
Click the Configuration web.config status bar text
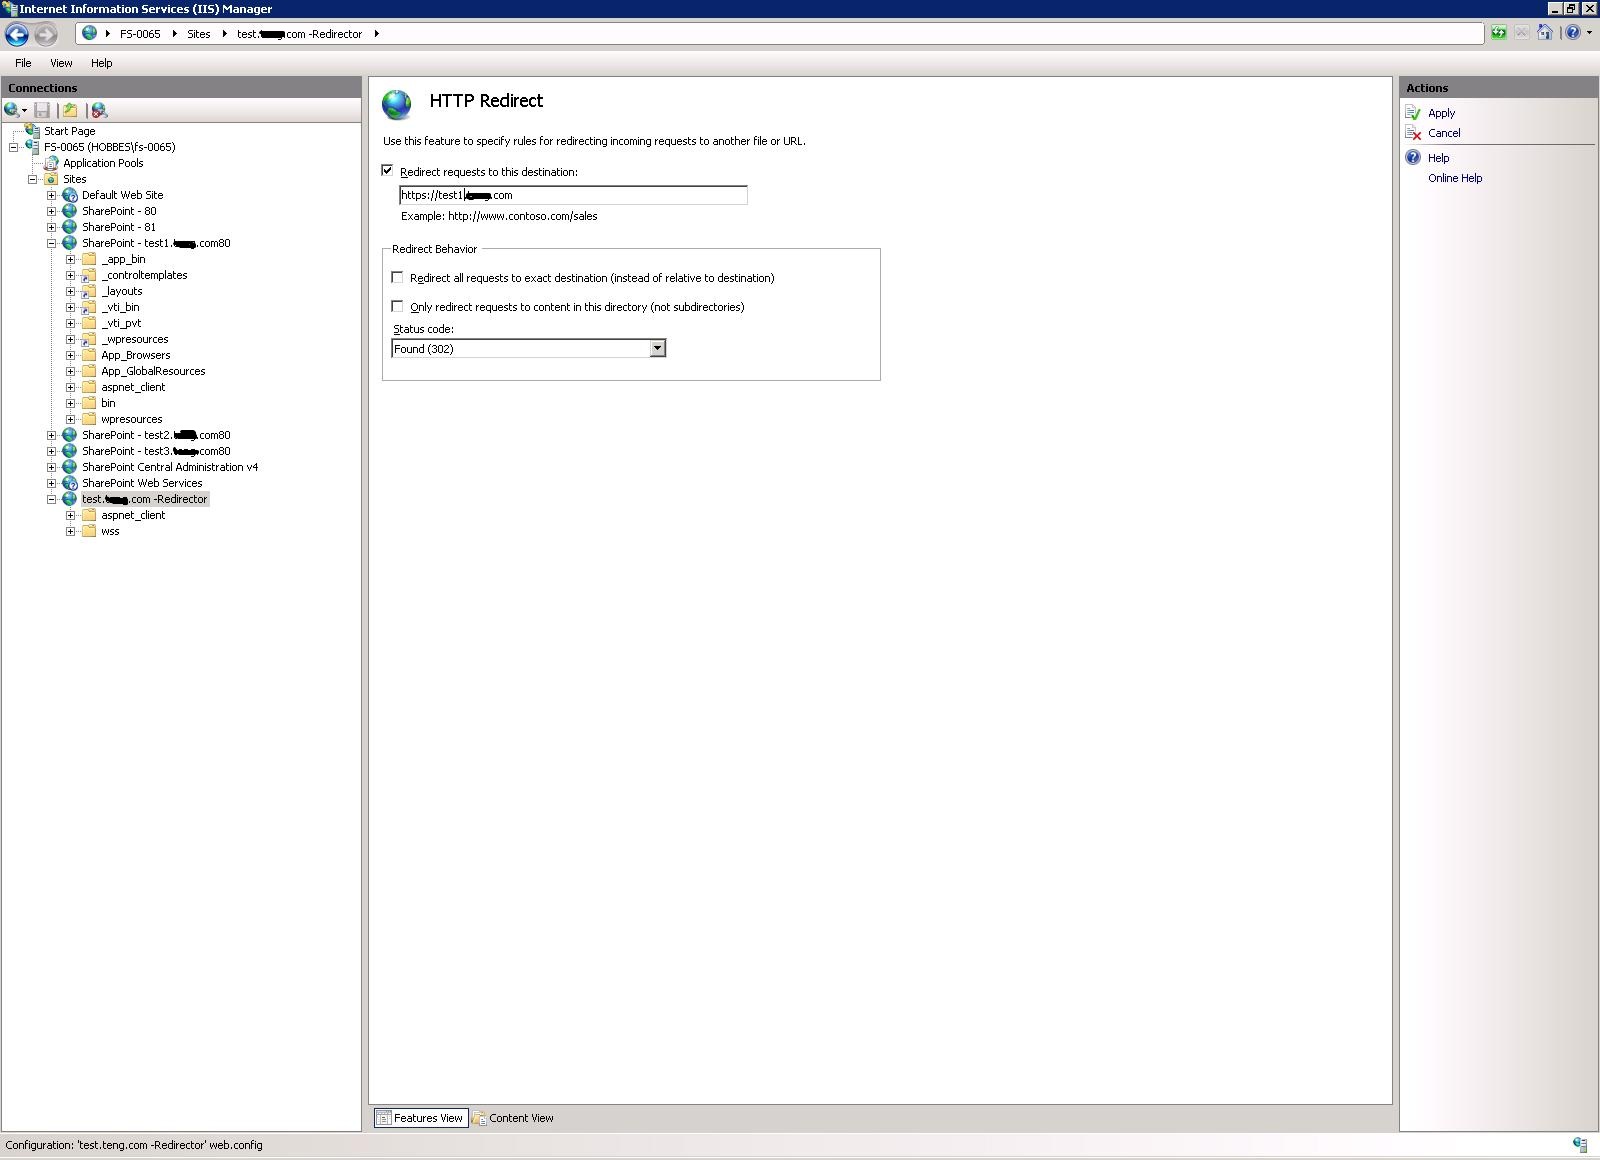pyautogui.click(x=134, y=1145)
